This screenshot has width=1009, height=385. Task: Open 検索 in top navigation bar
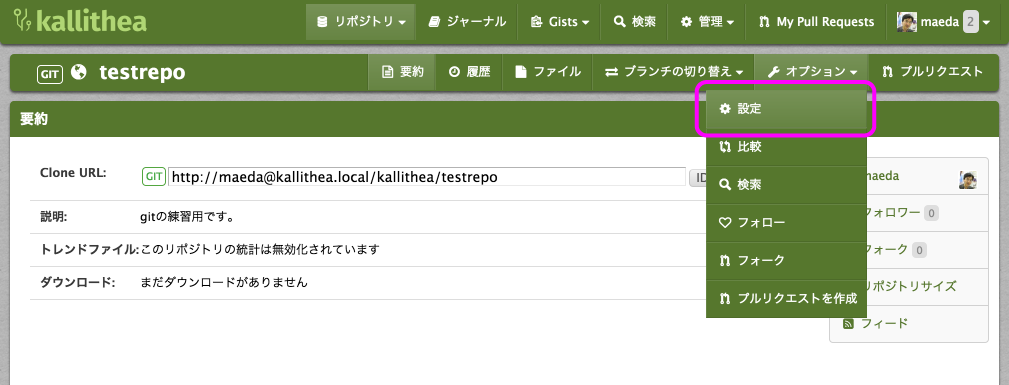click(x=634, y=22)
